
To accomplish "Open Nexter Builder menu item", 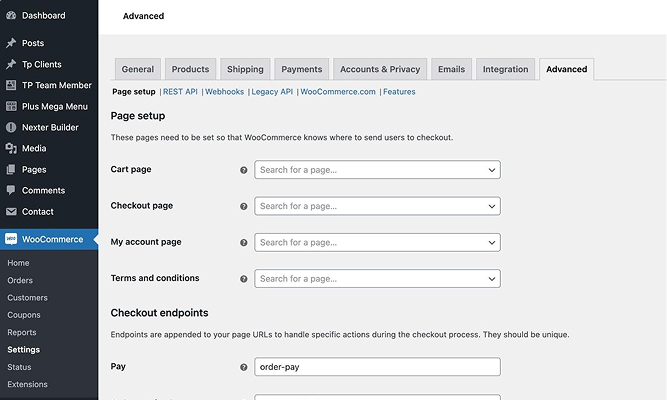I will click(x=49, y=127).
